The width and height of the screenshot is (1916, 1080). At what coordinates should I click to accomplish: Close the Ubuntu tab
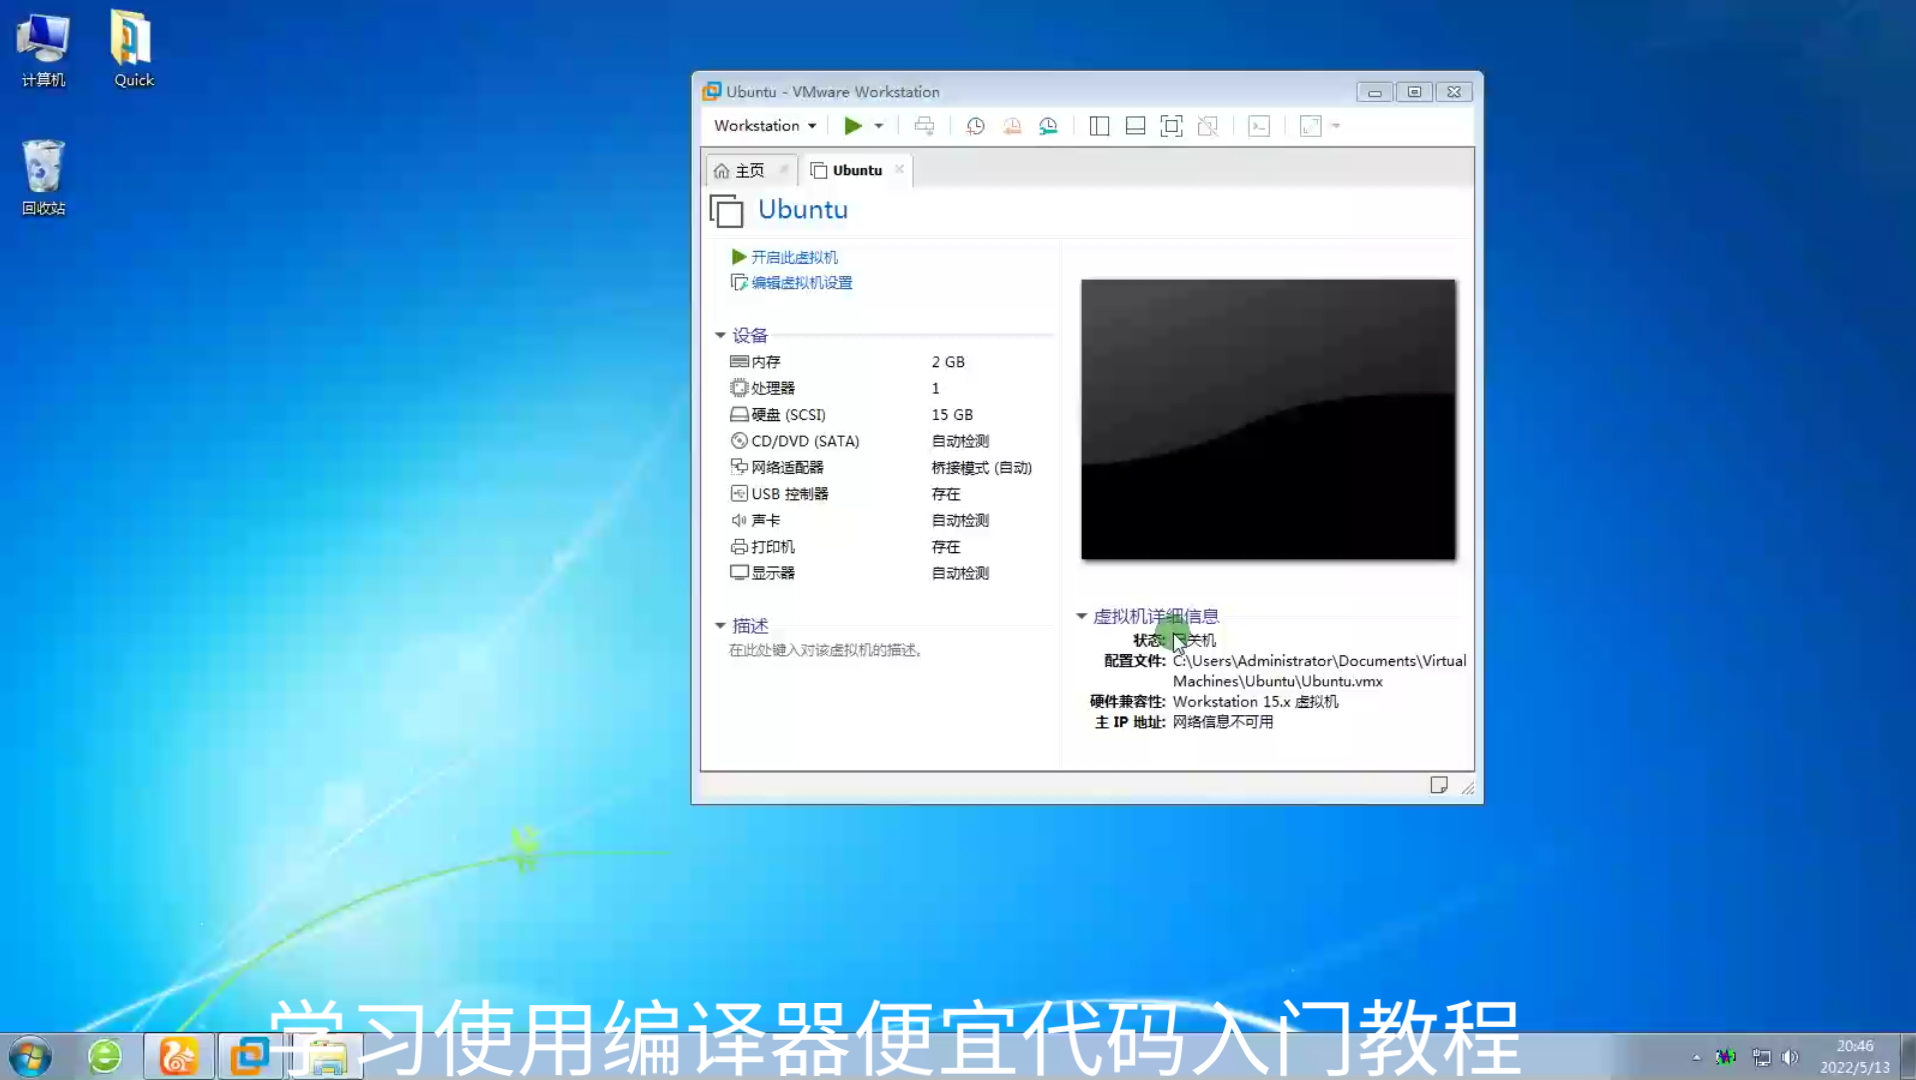899,169
